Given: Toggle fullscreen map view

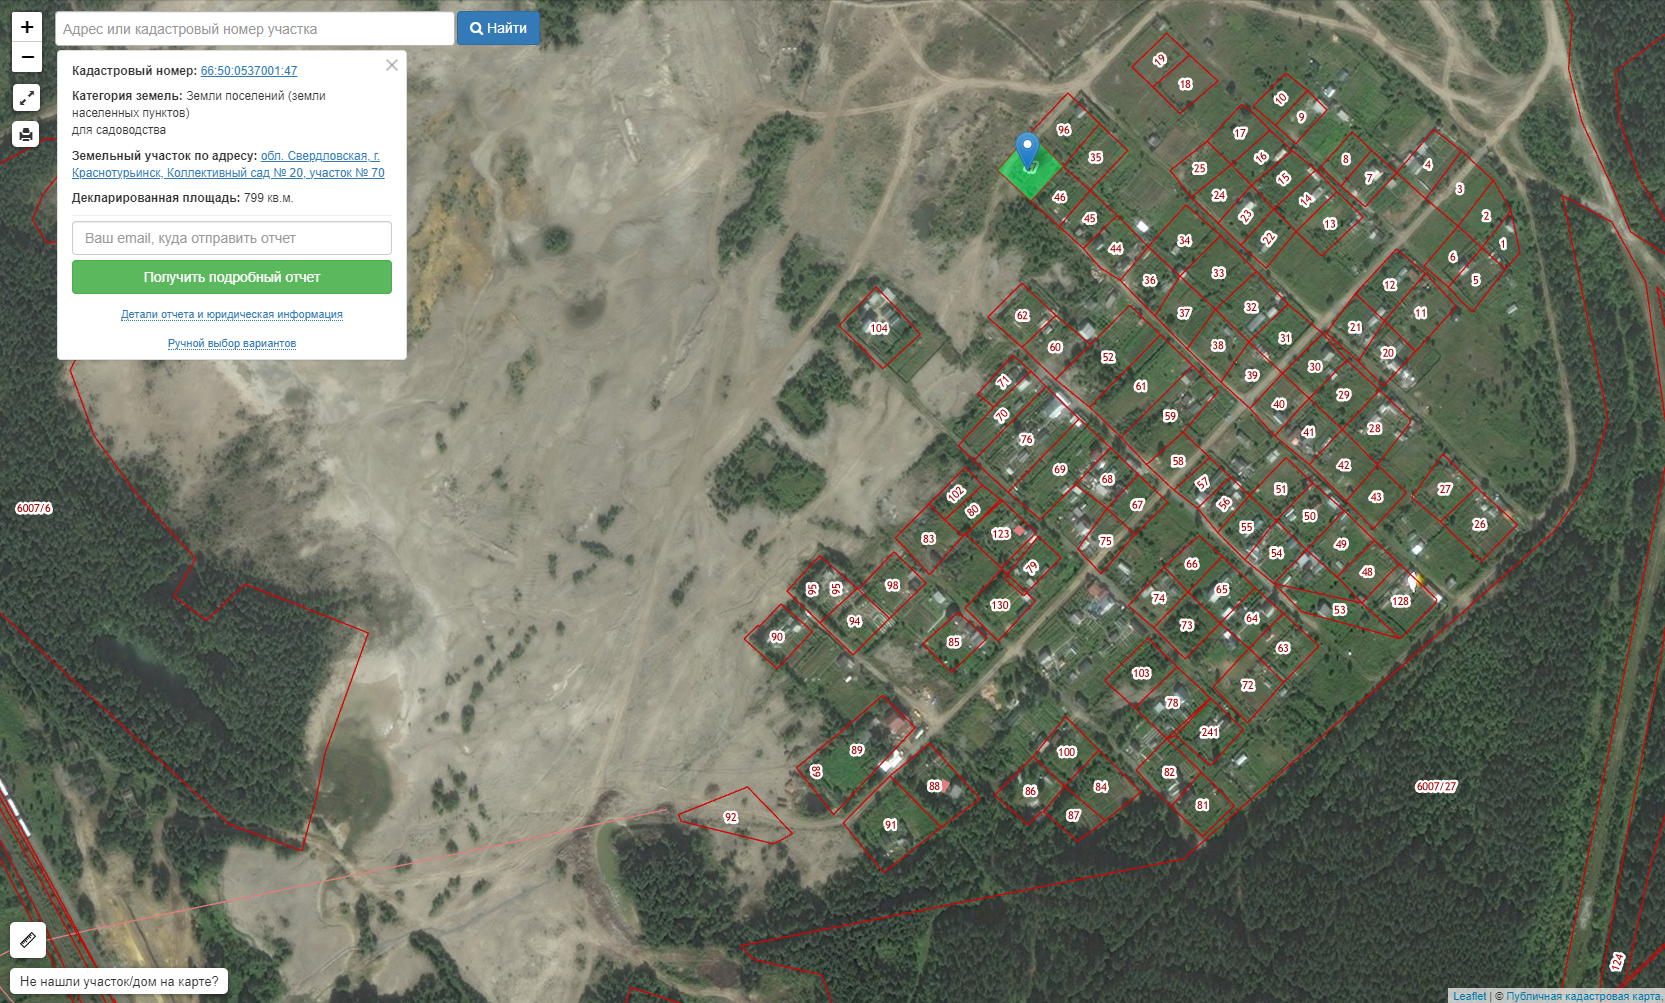Looking at the screenshot, I should click(x=26, y=98).
